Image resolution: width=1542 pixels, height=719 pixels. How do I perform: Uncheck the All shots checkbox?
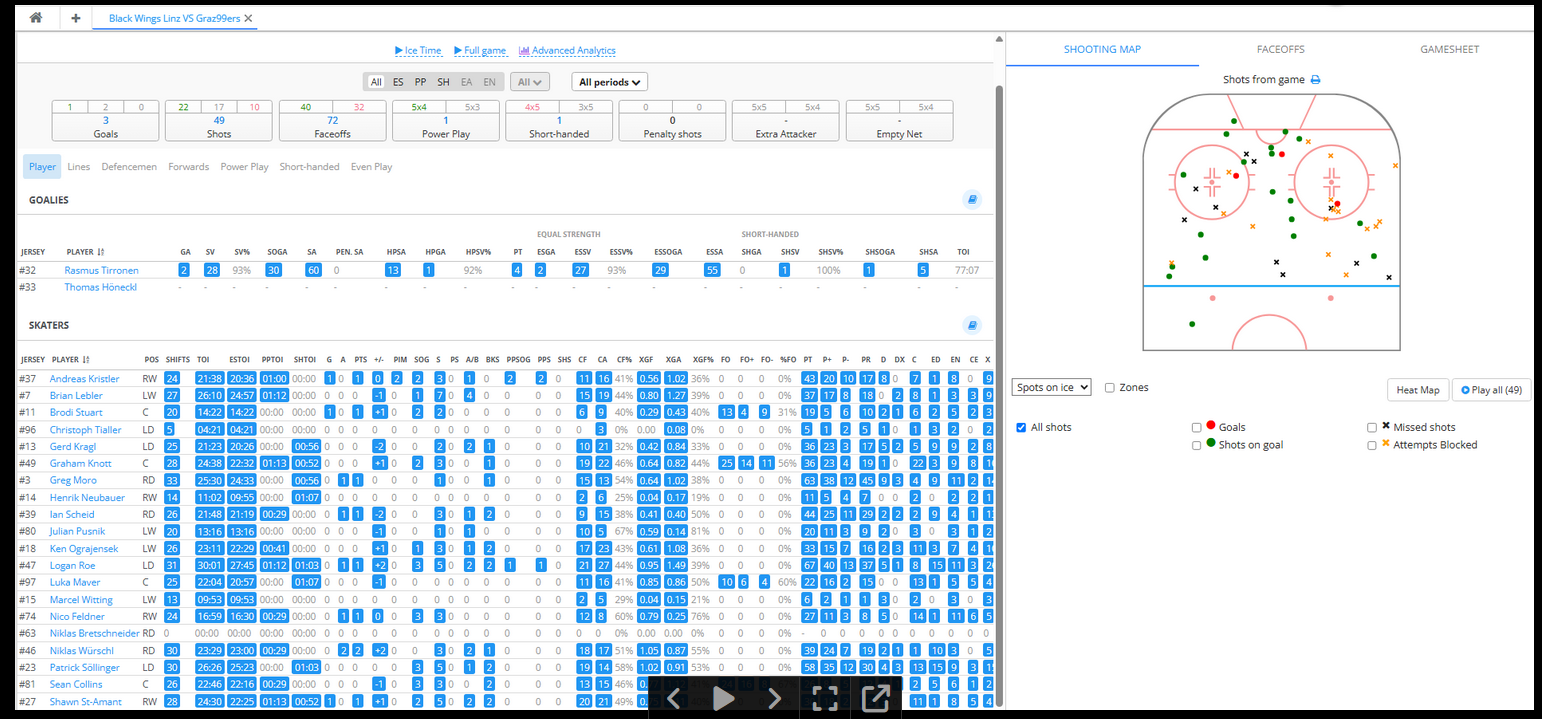pyautogui.click(x=1021, y=428)
